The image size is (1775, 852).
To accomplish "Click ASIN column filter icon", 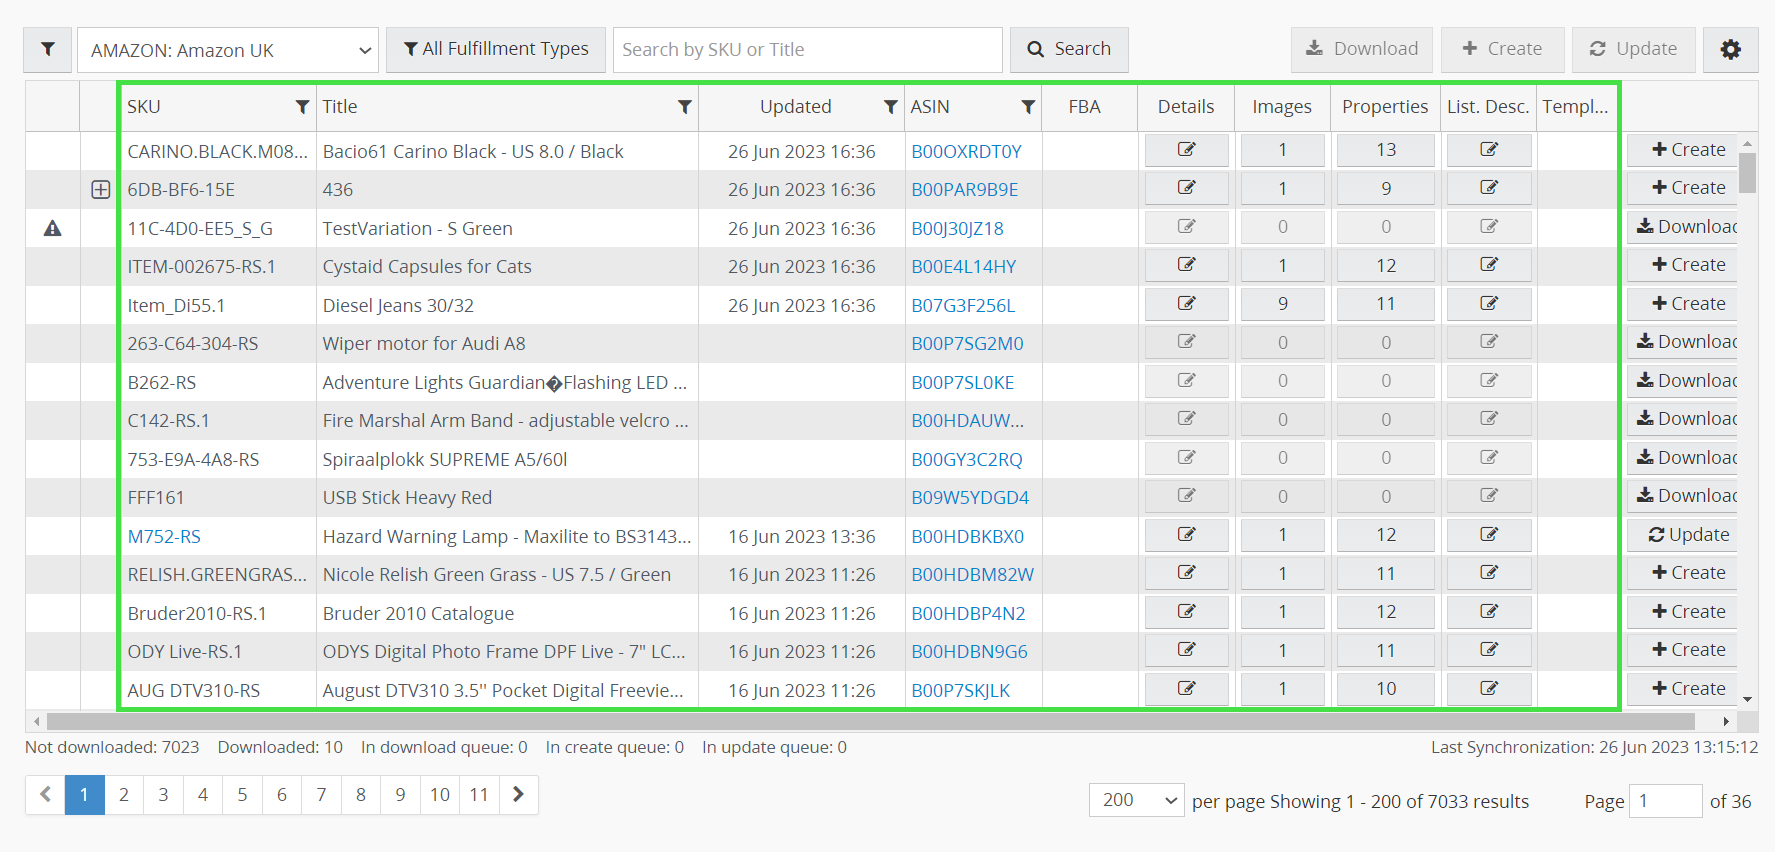I will 1027,107.
